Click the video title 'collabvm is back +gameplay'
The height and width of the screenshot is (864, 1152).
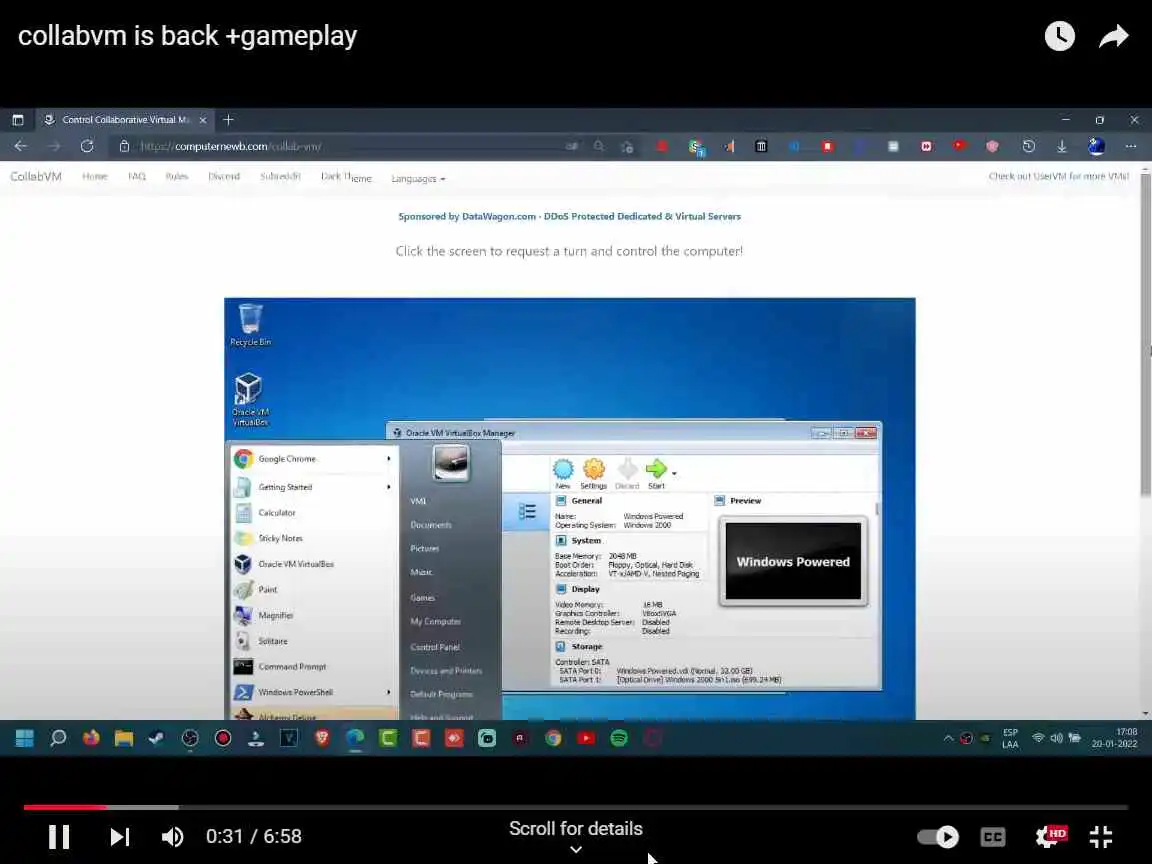[187, 35]
